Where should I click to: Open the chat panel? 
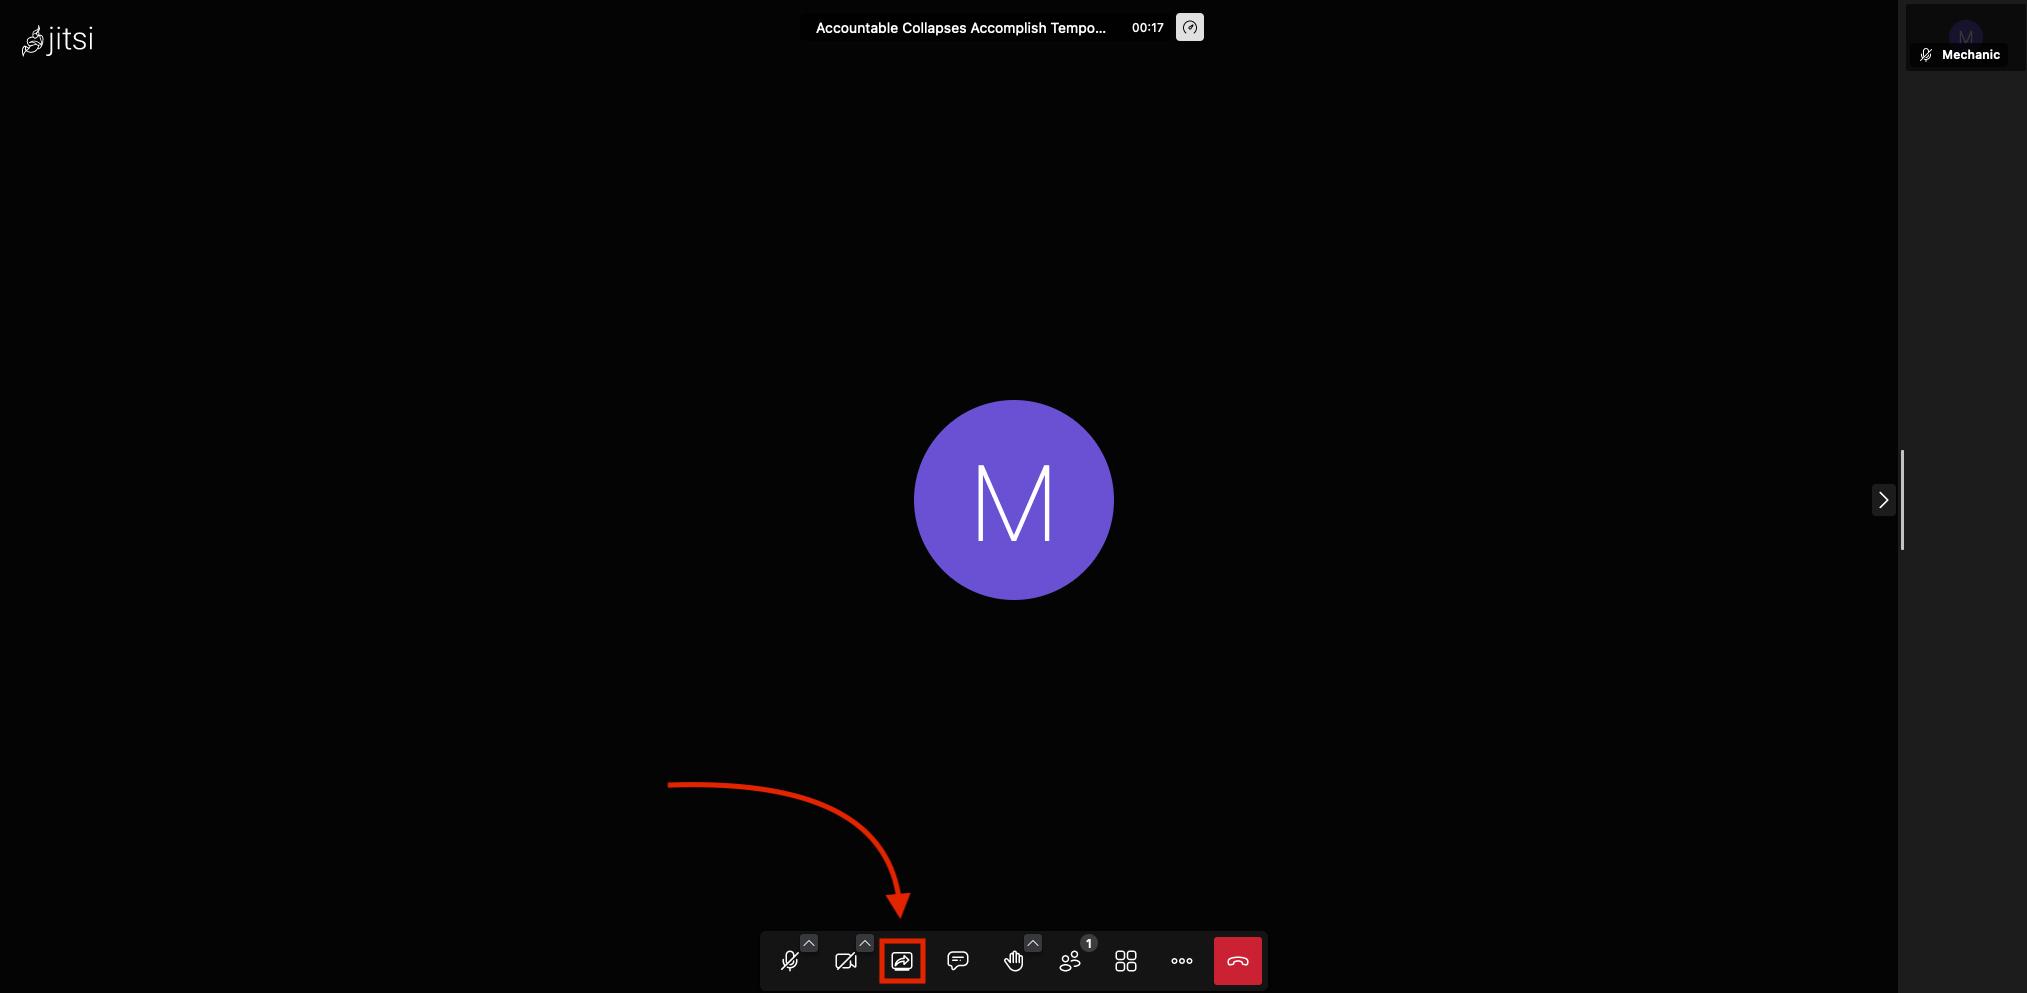958,961
